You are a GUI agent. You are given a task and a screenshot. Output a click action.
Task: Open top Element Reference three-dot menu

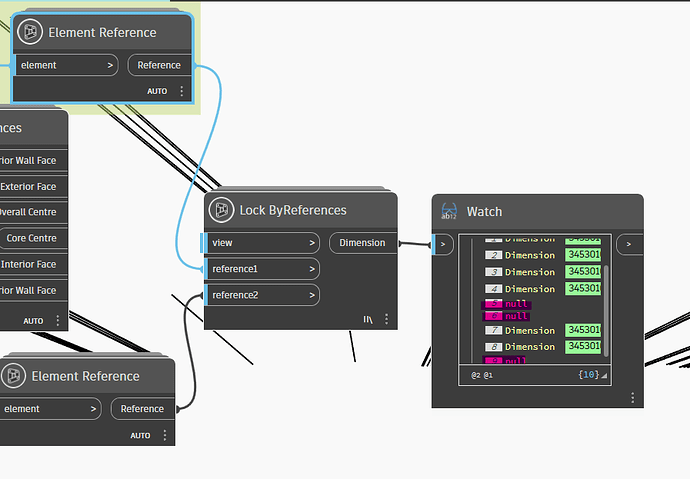pyautogui.click(x=181, y=91)
